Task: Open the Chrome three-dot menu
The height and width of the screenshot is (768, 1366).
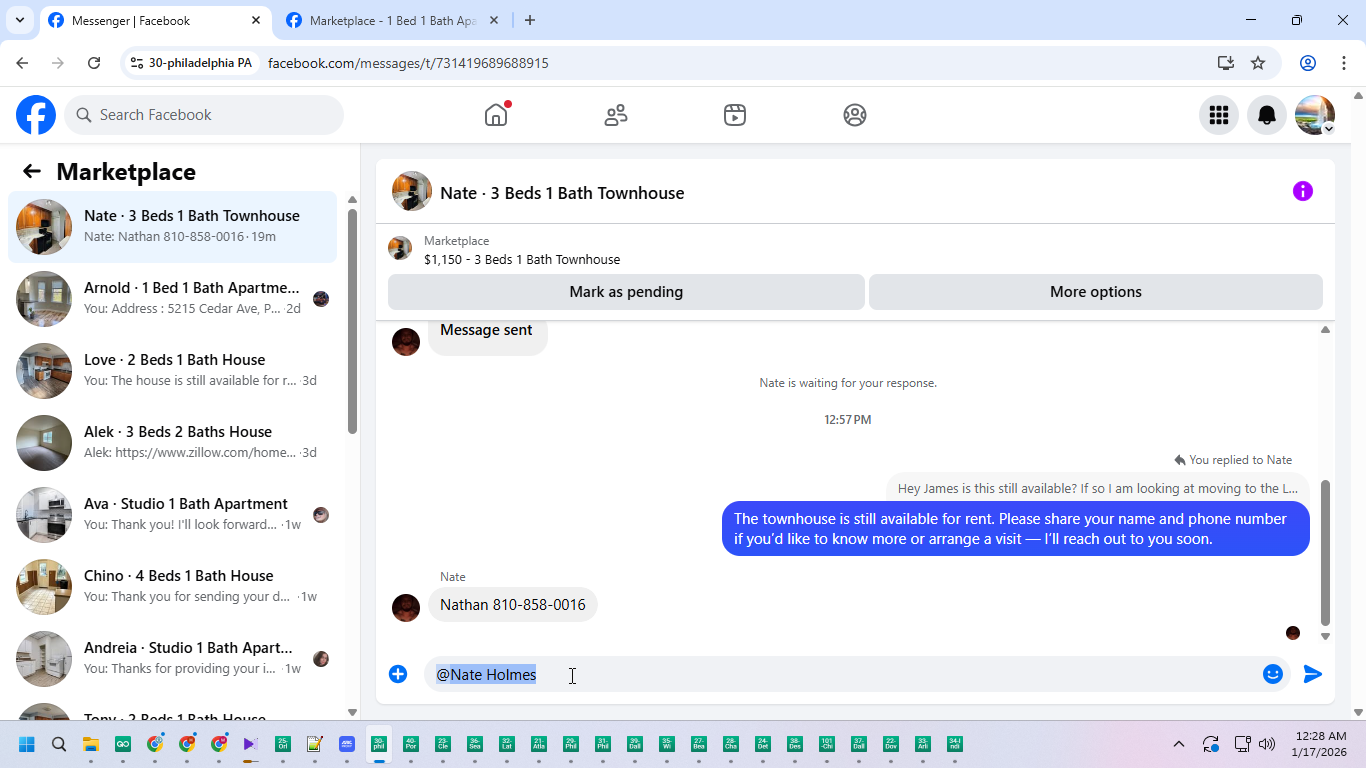Action: pyautogui.click(x=1343, y=63)
